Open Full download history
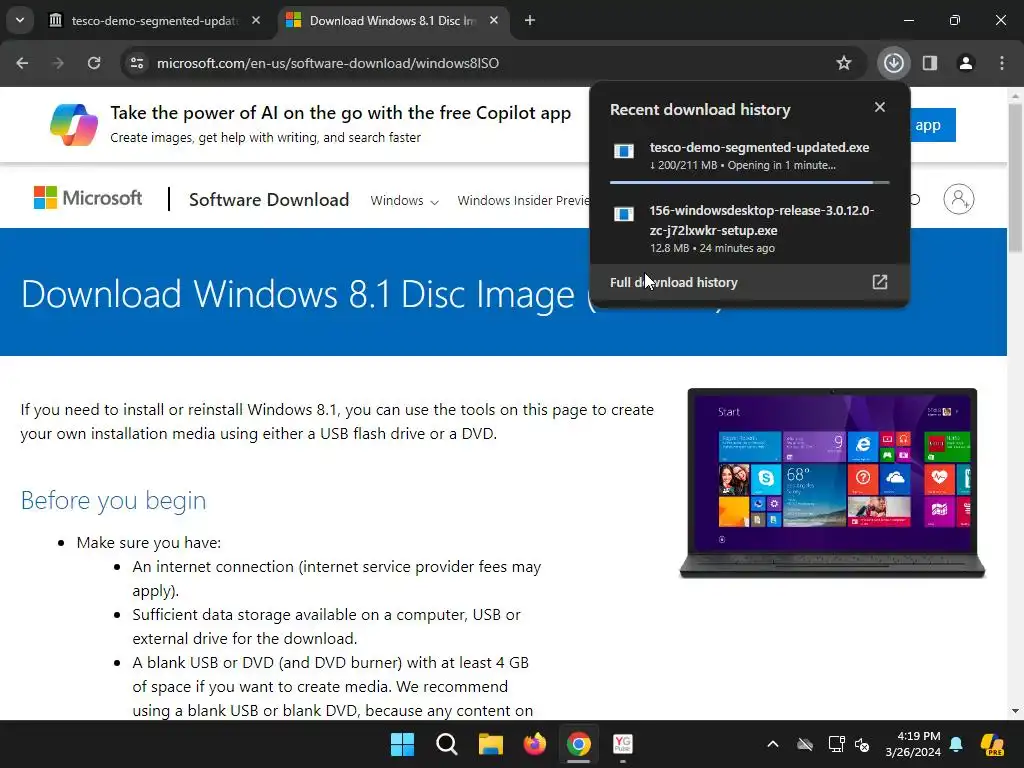 click(749, 282)
